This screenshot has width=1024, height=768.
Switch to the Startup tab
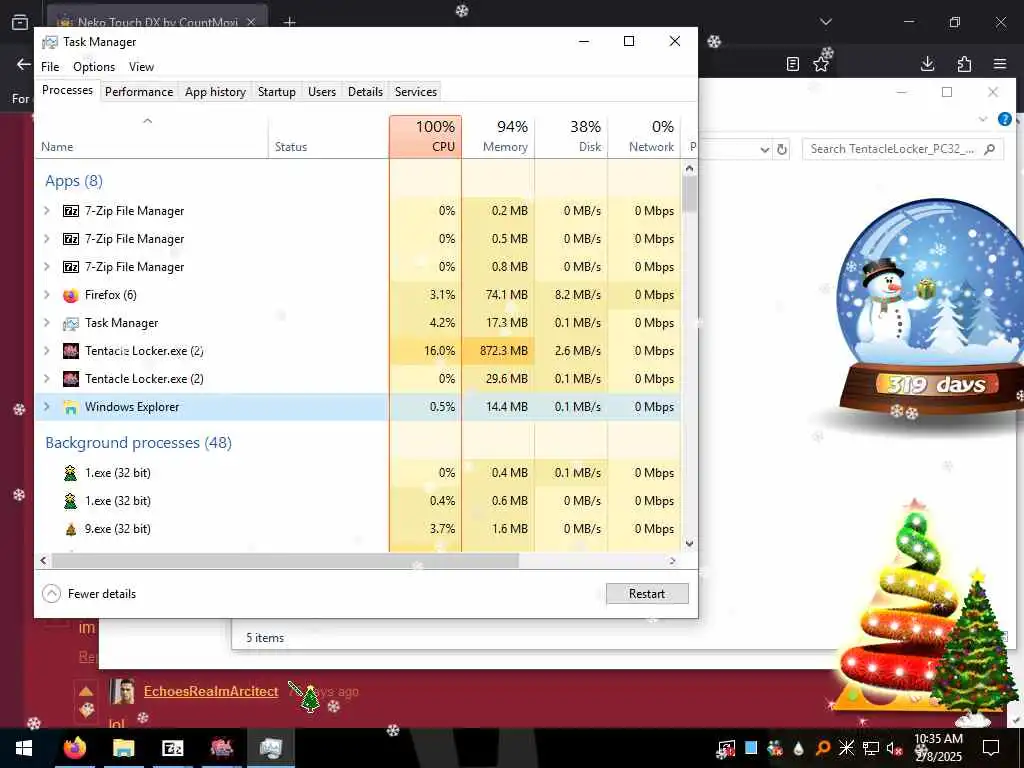point(277,92)
